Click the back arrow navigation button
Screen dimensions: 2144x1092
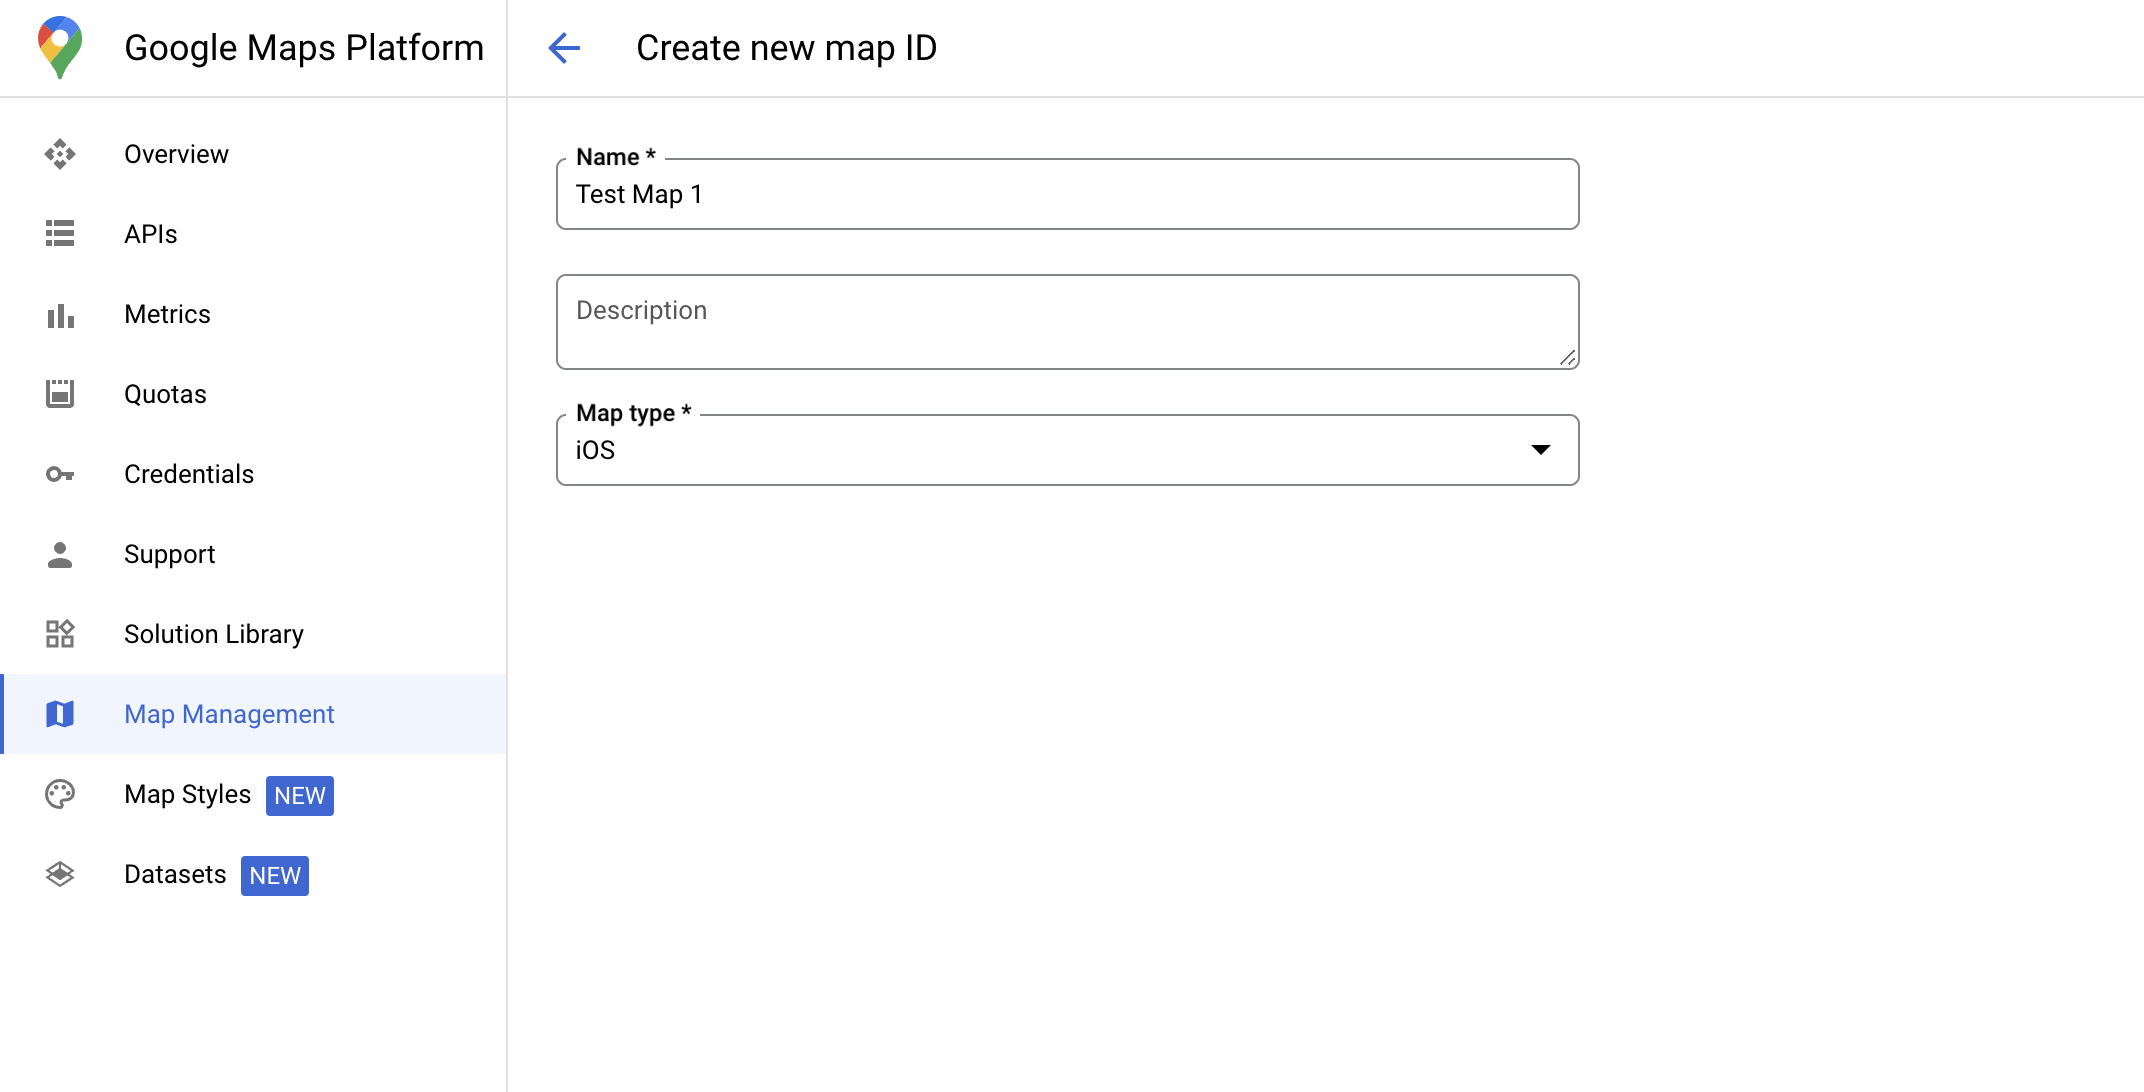pyautogui.click(x=565, y=47)
